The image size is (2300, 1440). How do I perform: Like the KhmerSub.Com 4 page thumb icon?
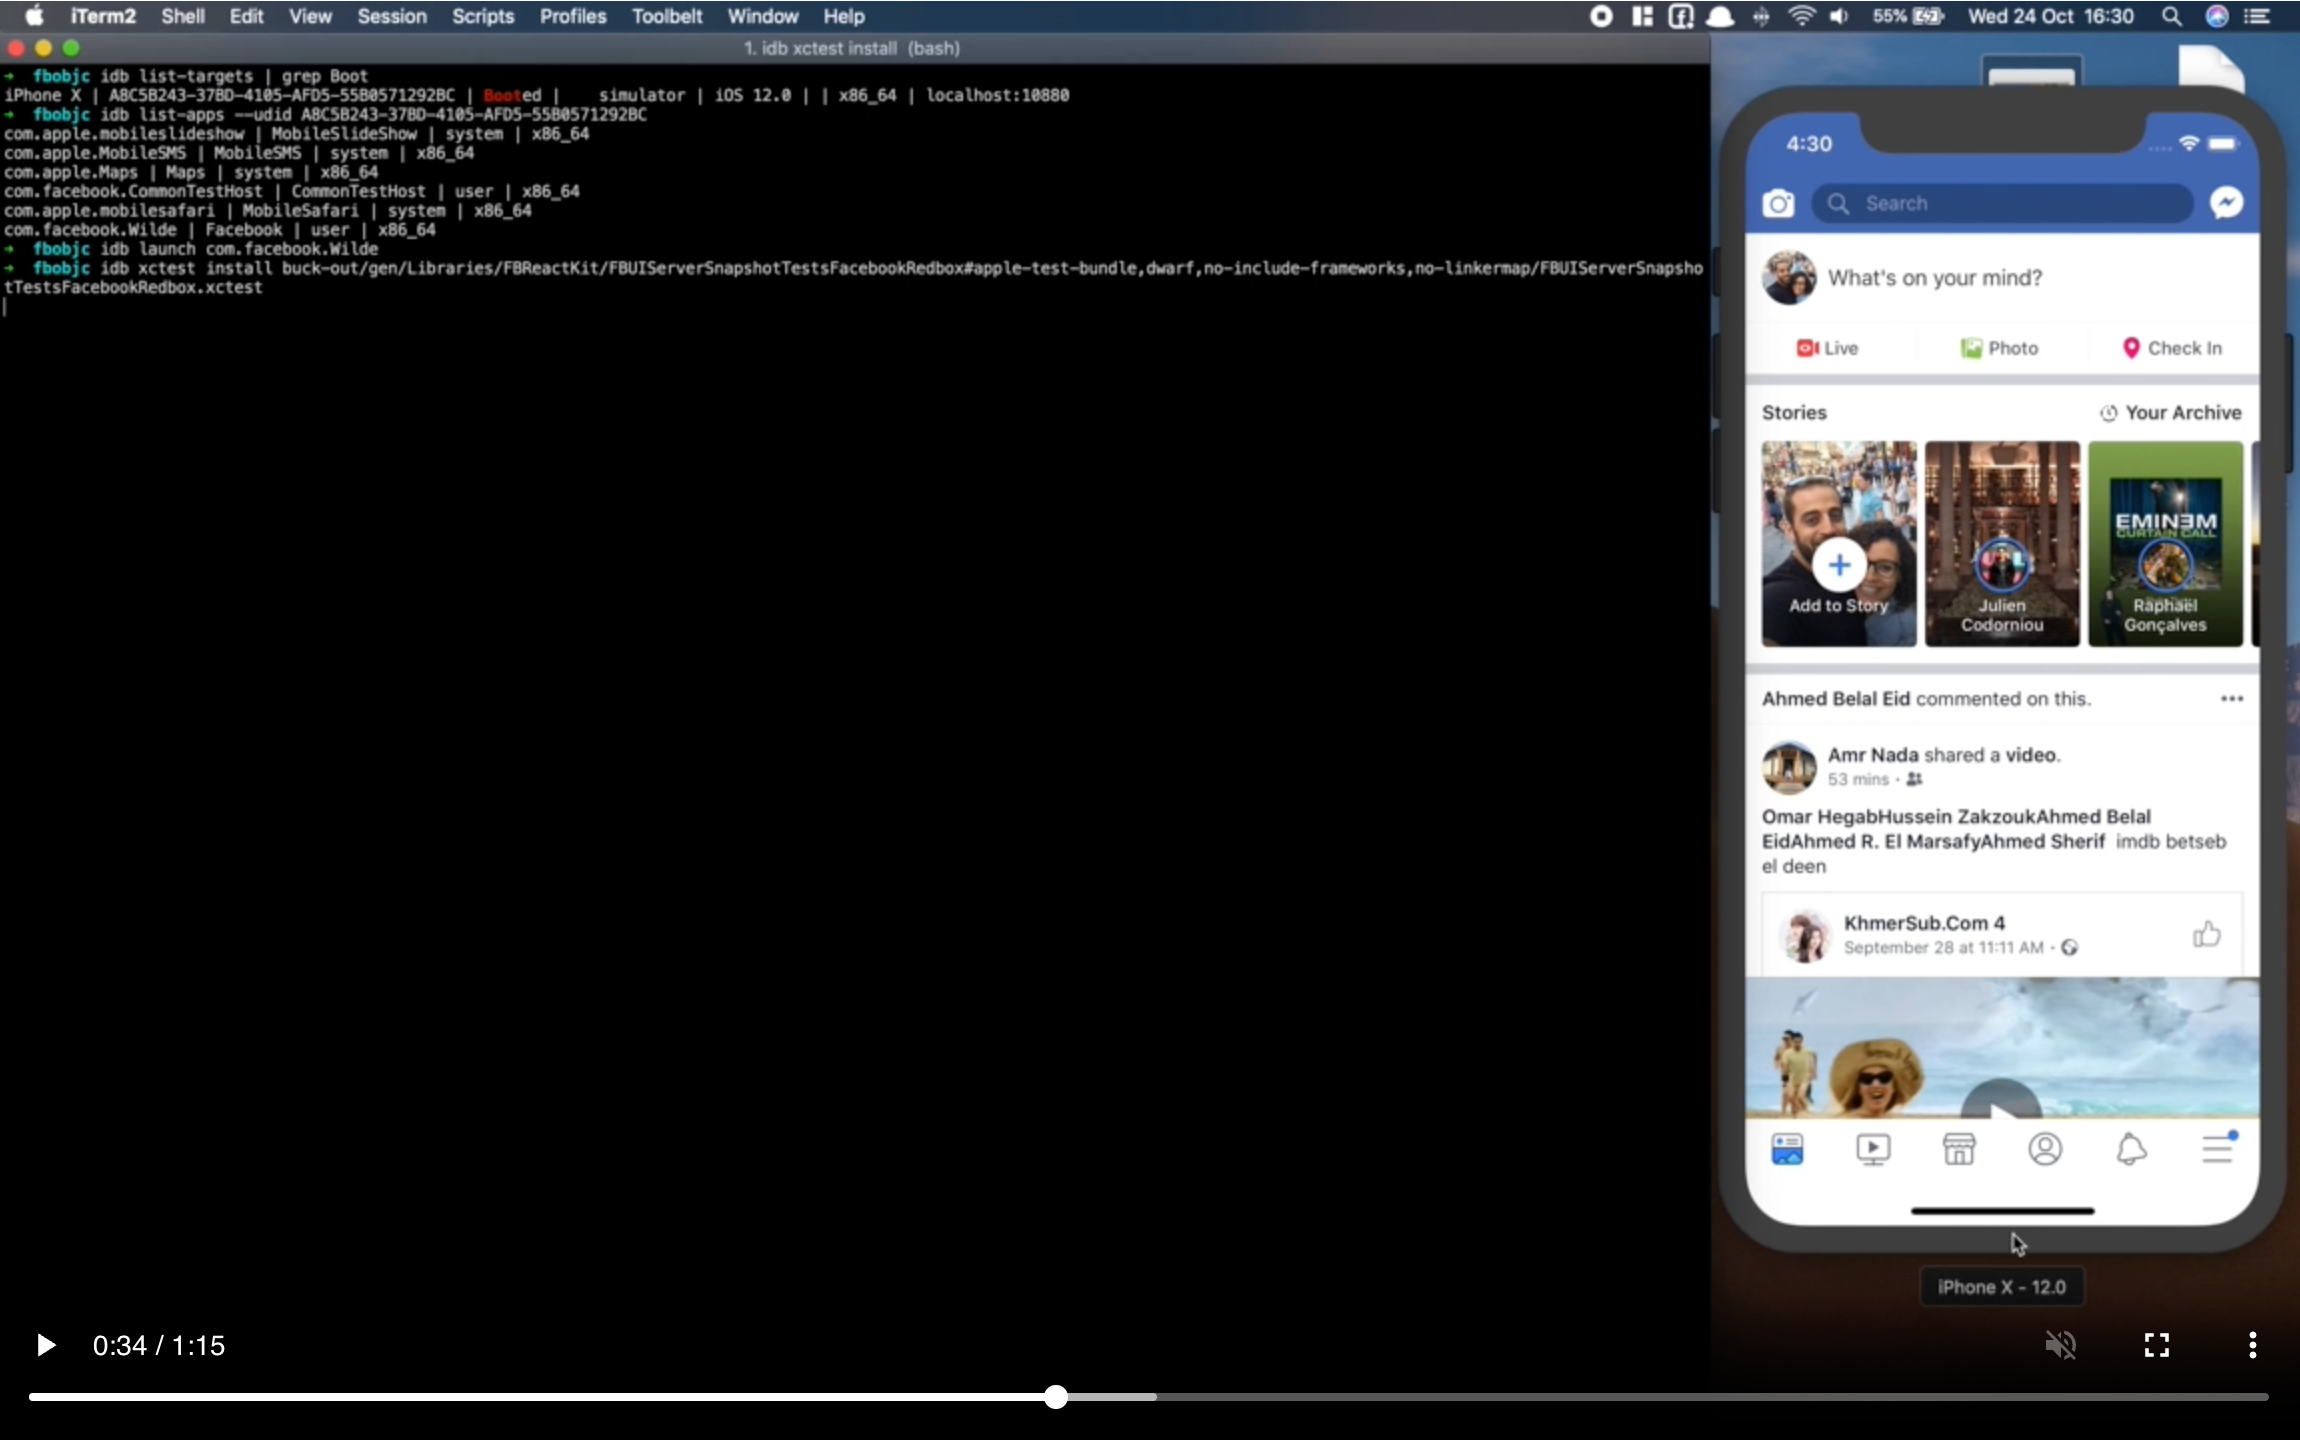2206,935
